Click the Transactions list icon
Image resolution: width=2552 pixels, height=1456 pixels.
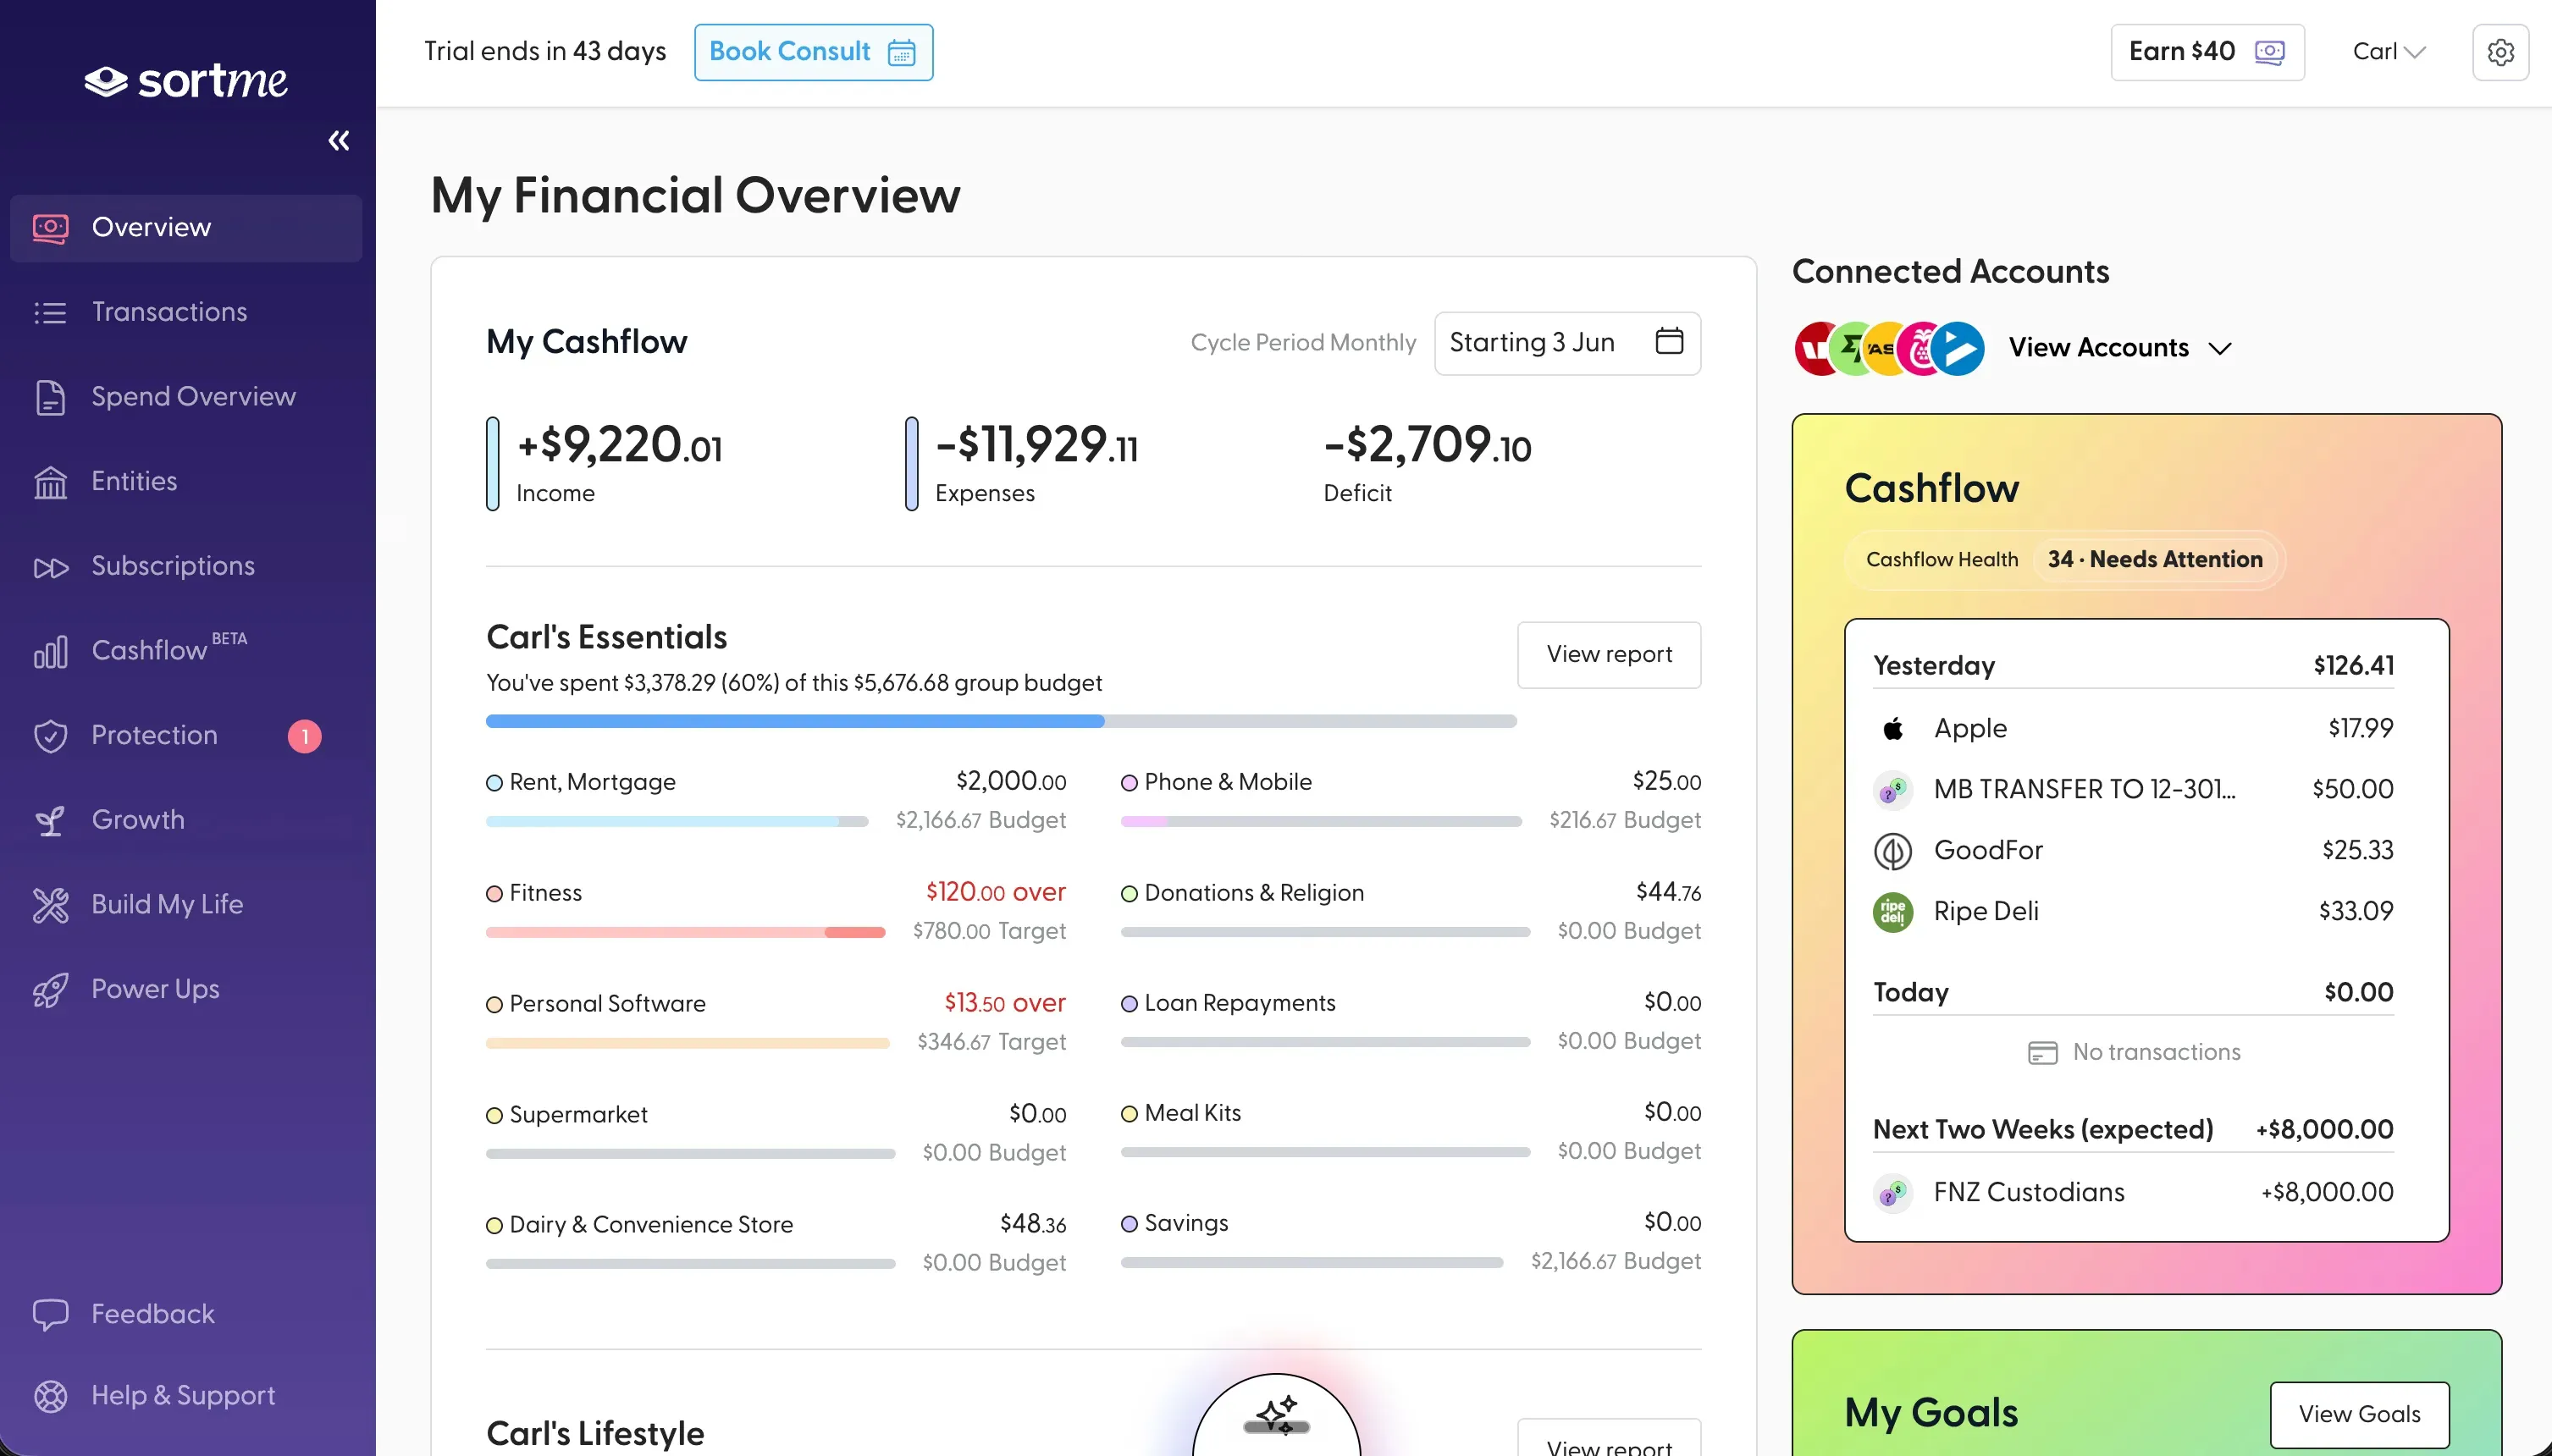coord(50,313)
